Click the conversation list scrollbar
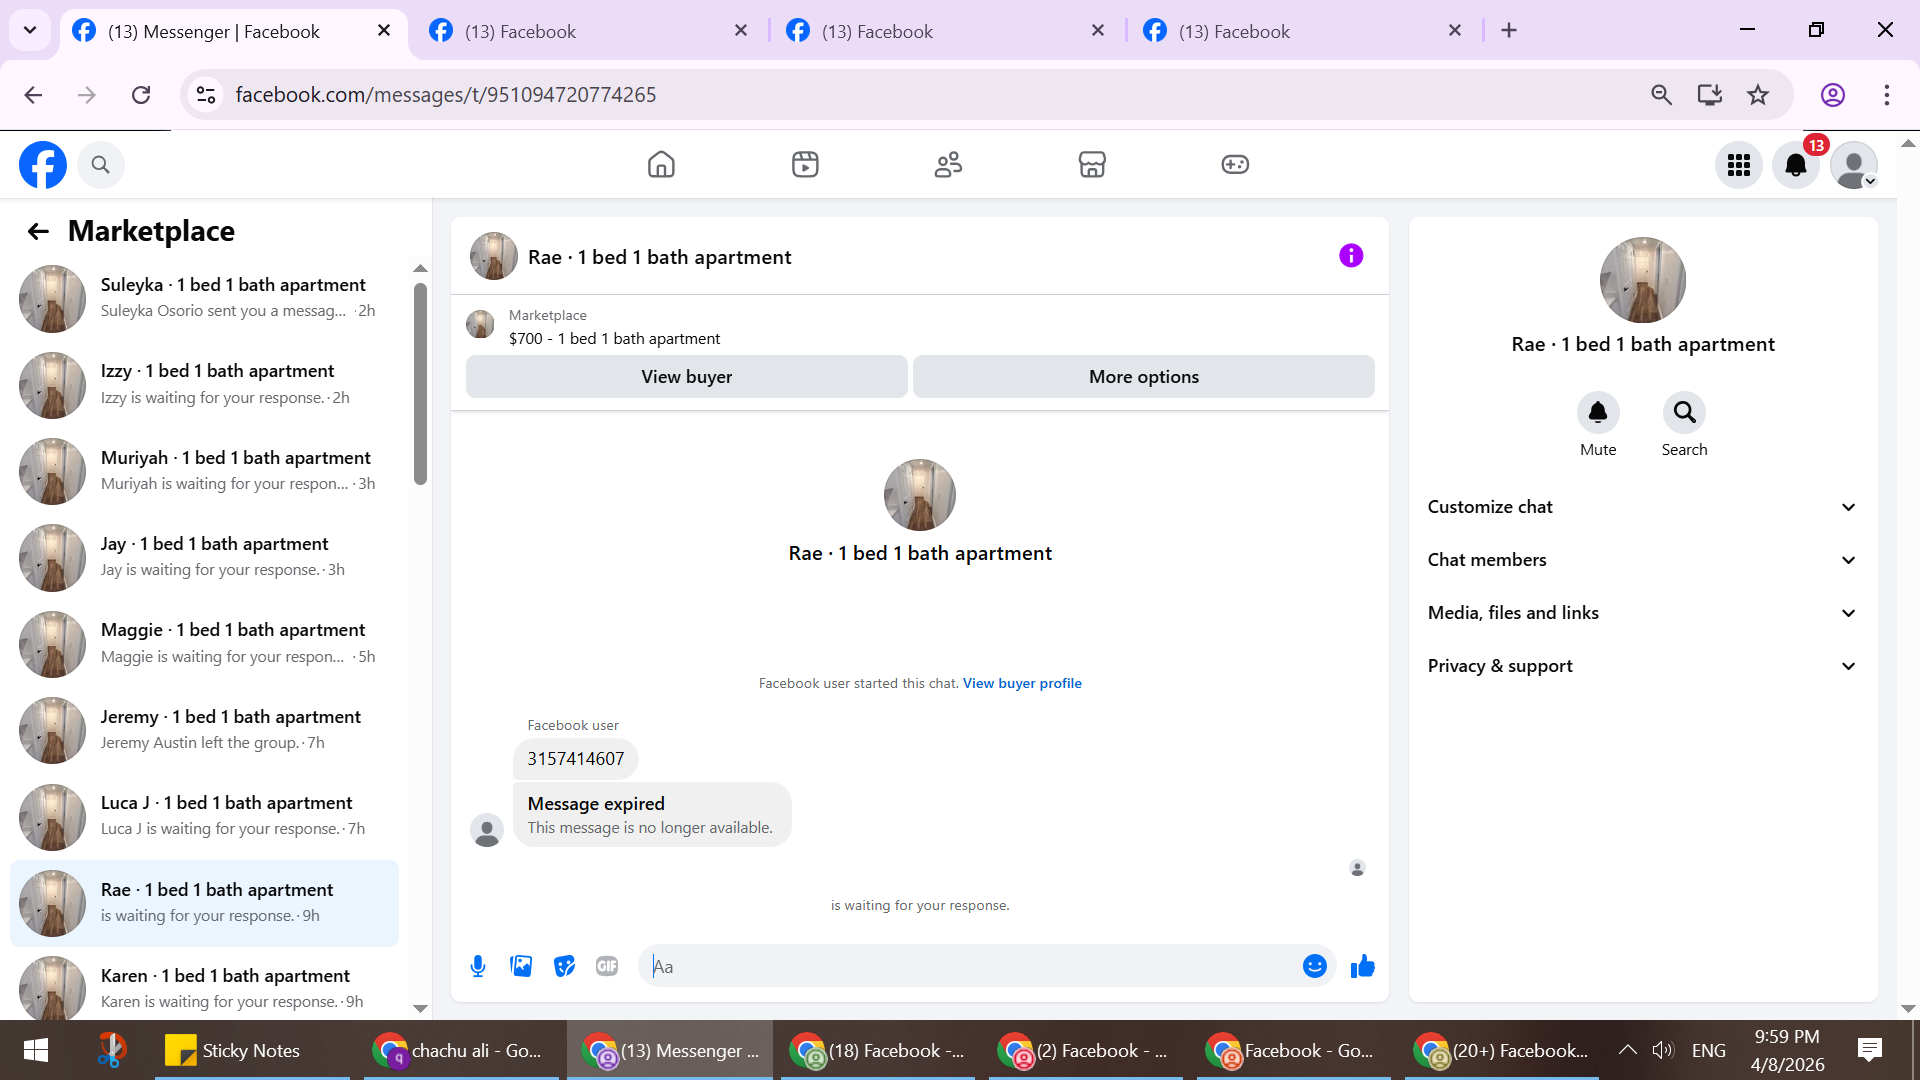 pyautogui.click(x=420, y=385)
